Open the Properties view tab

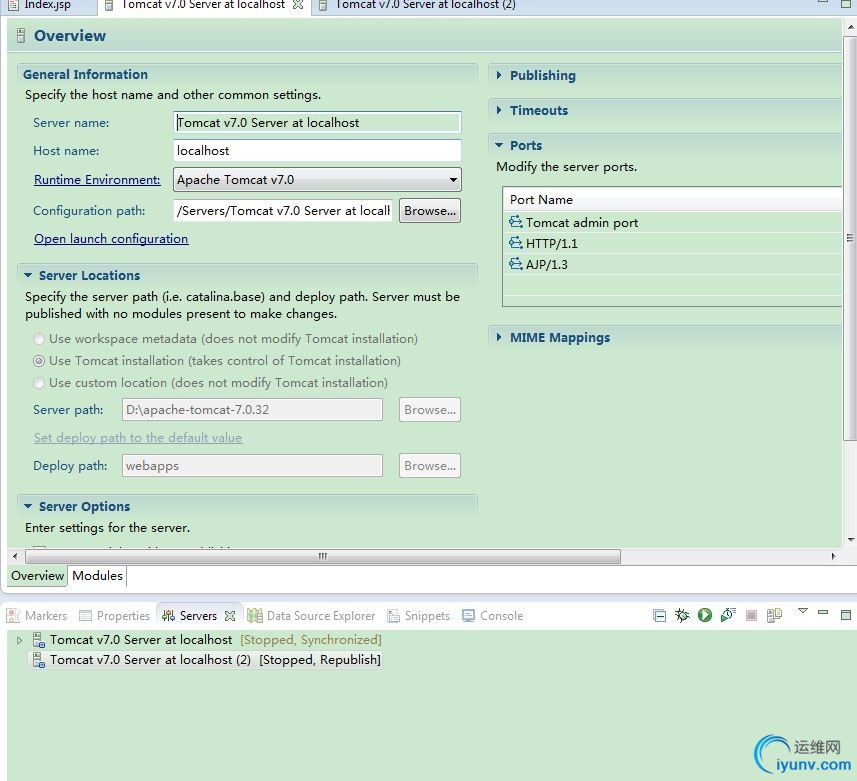tap(115, 616)
